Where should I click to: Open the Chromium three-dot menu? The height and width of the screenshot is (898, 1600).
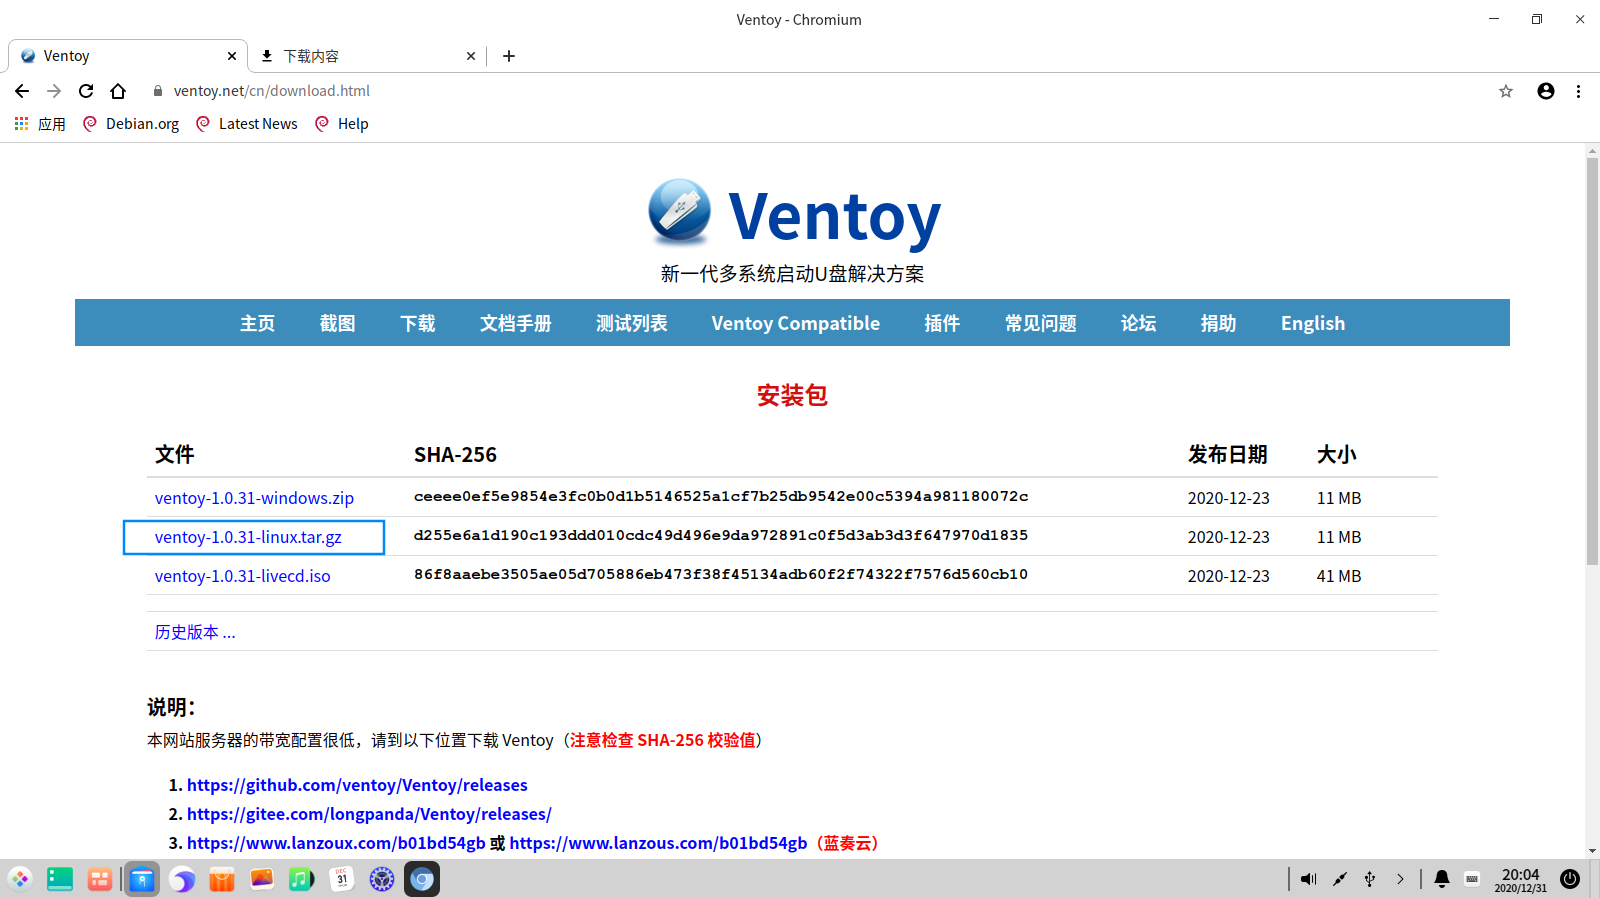click(x=1579, y=91)
